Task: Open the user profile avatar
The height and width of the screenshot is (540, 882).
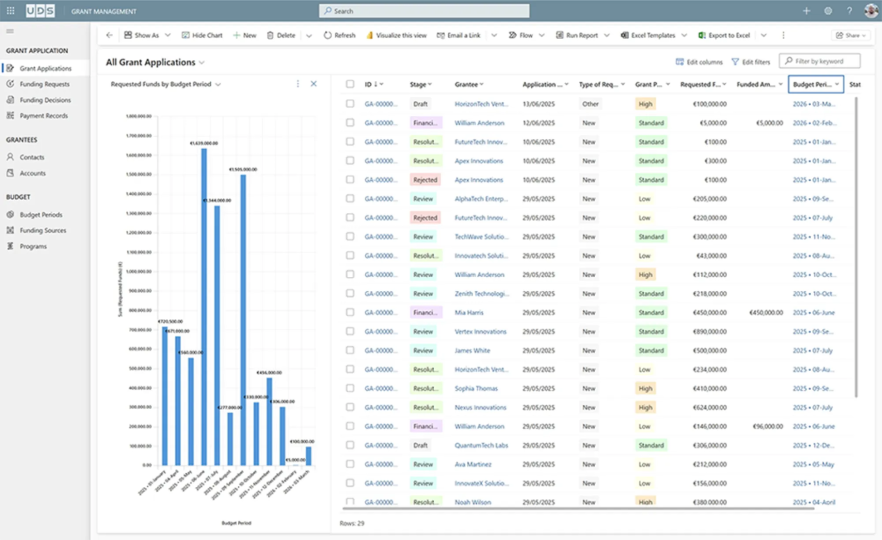Action: pos(871,11)
